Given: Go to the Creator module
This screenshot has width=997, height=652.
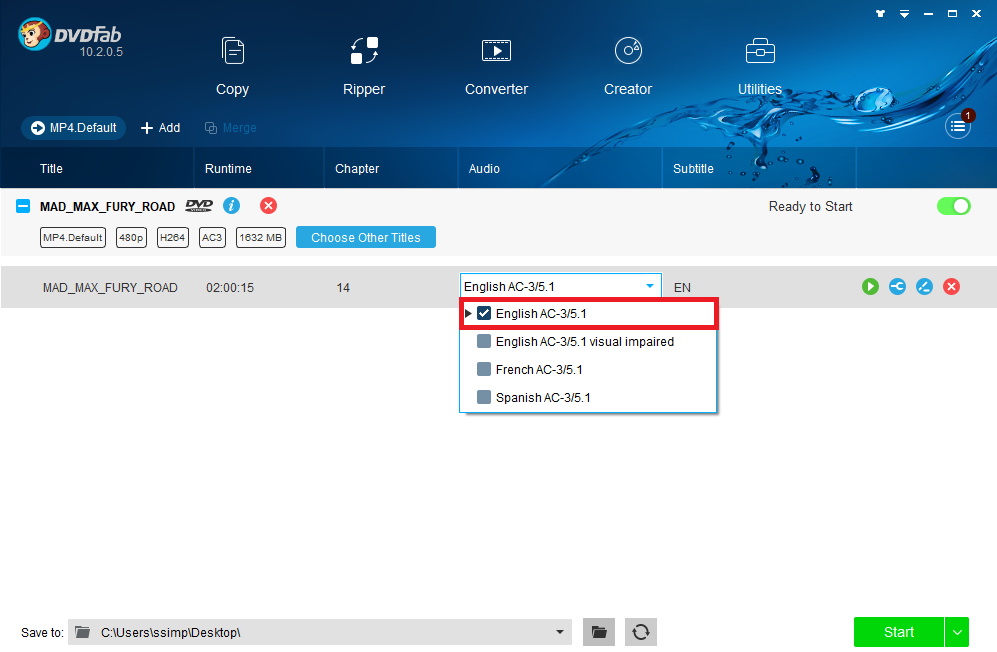Looking at the screenshot, I should (x=628, y=66).
